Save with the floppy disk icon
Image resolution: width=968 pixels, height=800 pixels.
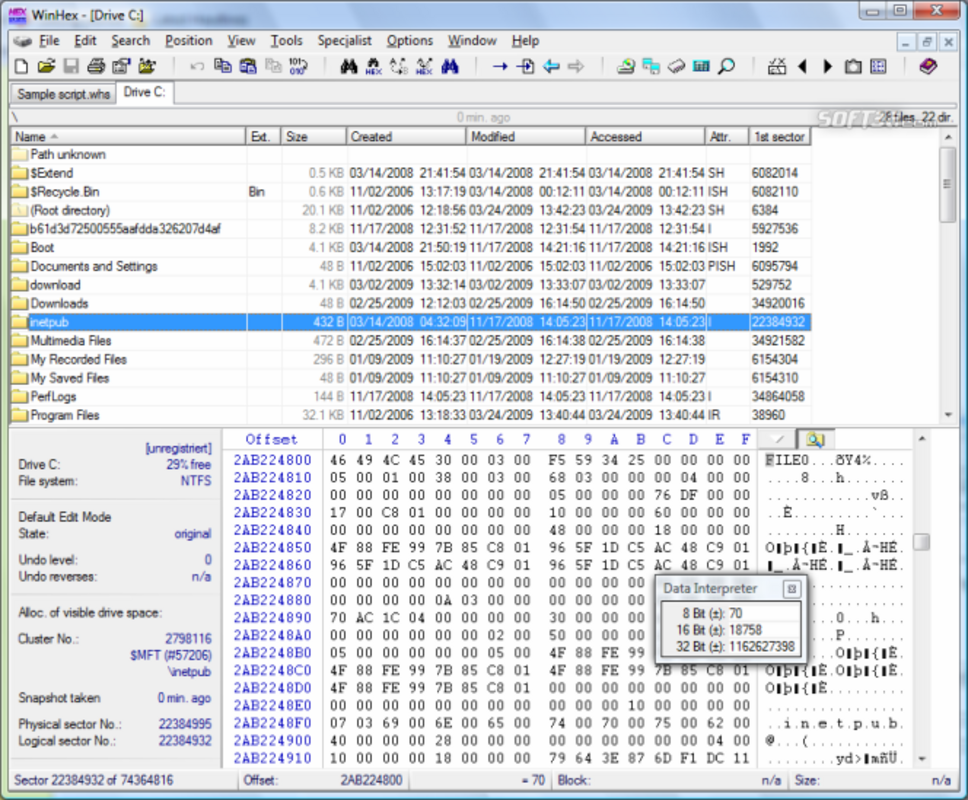click(70, 66)
